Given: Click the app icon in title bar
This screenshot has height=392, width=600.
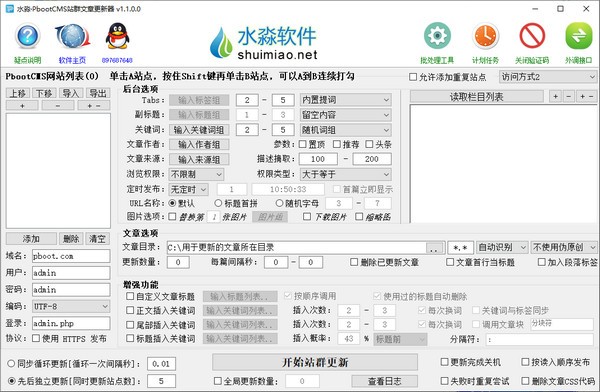Looking at the screenshot, I should [9, 8].
